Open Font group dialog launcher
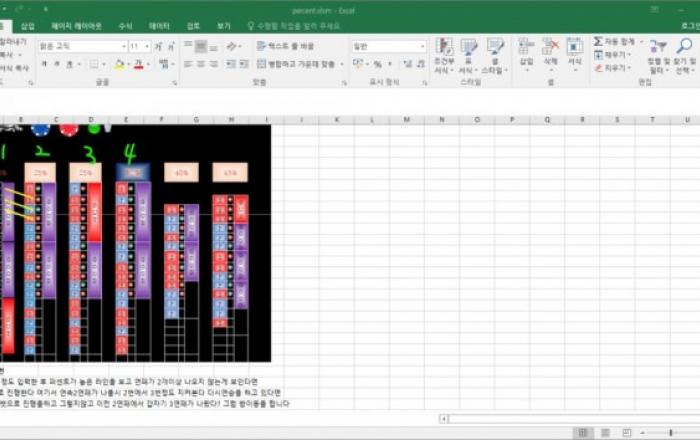The height and width of the screenshot is (440, 700). pyautogui.click(x=174, y=83)
